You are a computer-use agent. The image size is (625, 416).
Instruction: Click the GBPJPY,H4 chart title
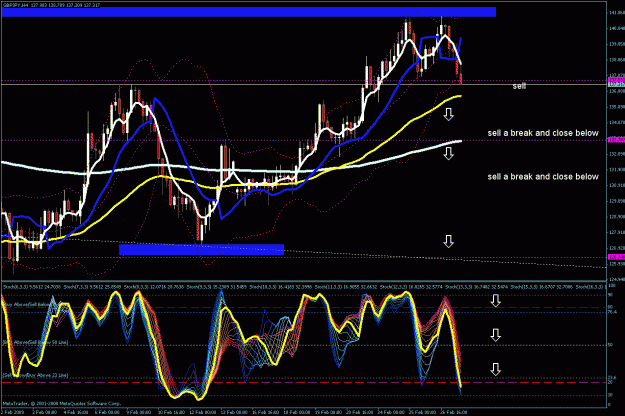pos(51,5)
